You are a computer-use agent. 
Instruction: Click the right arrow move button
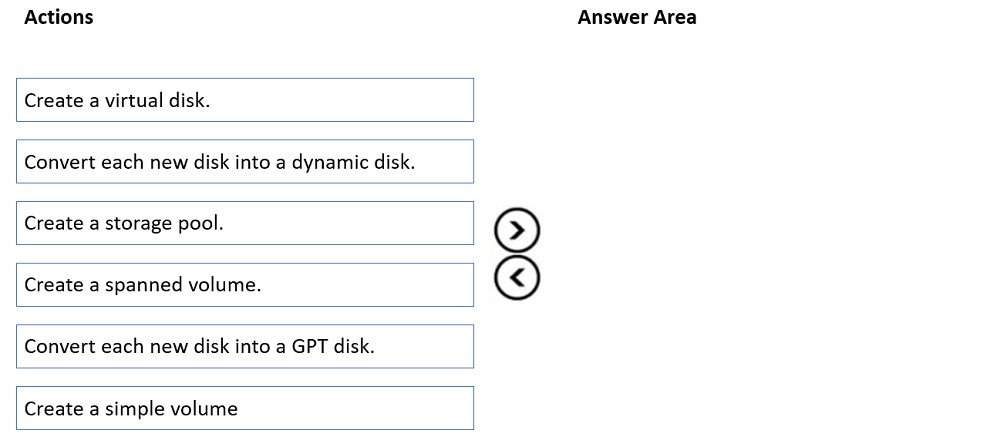pos(517,228)
